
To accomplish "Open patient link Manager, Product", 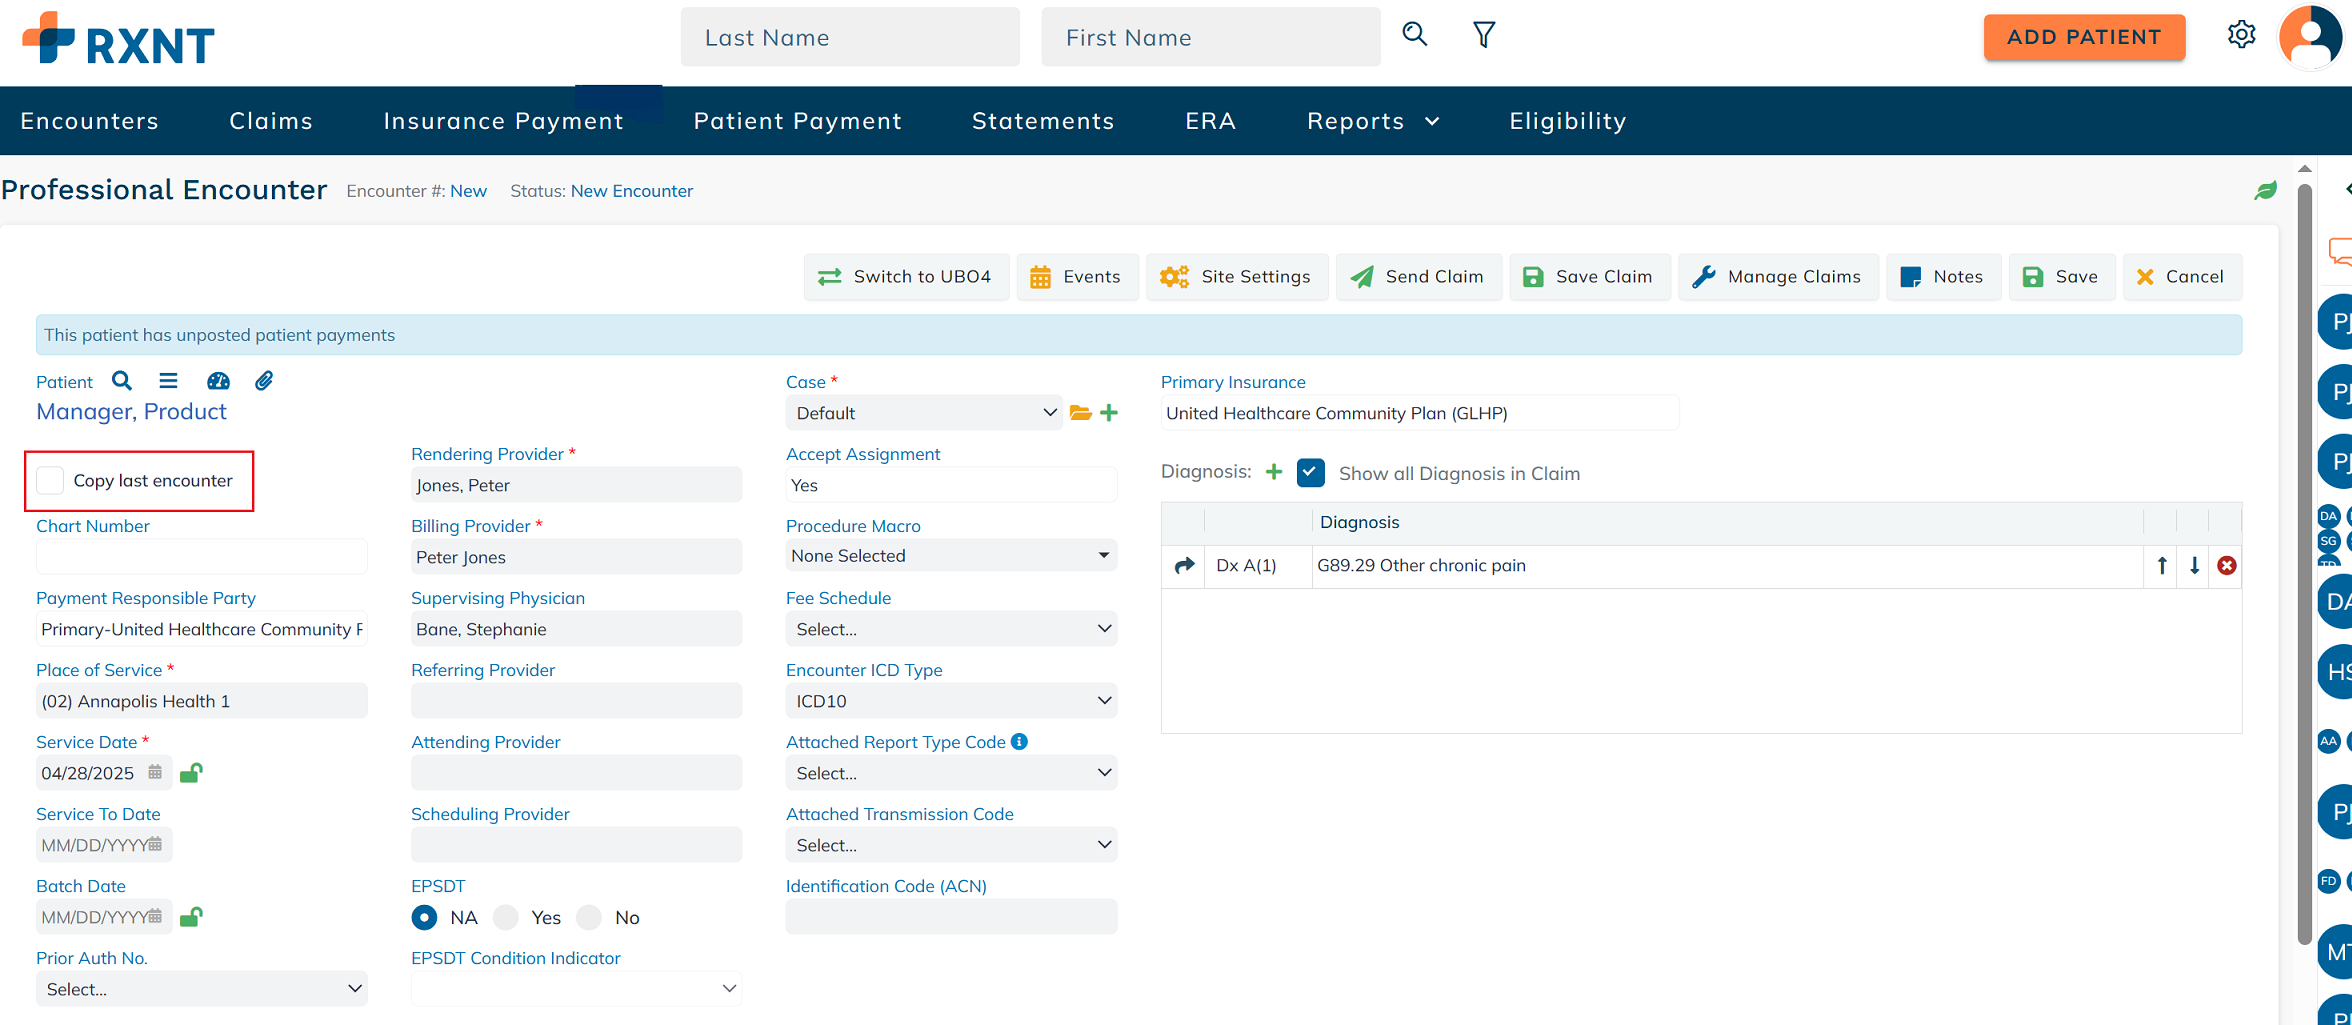I will (131, 412).
